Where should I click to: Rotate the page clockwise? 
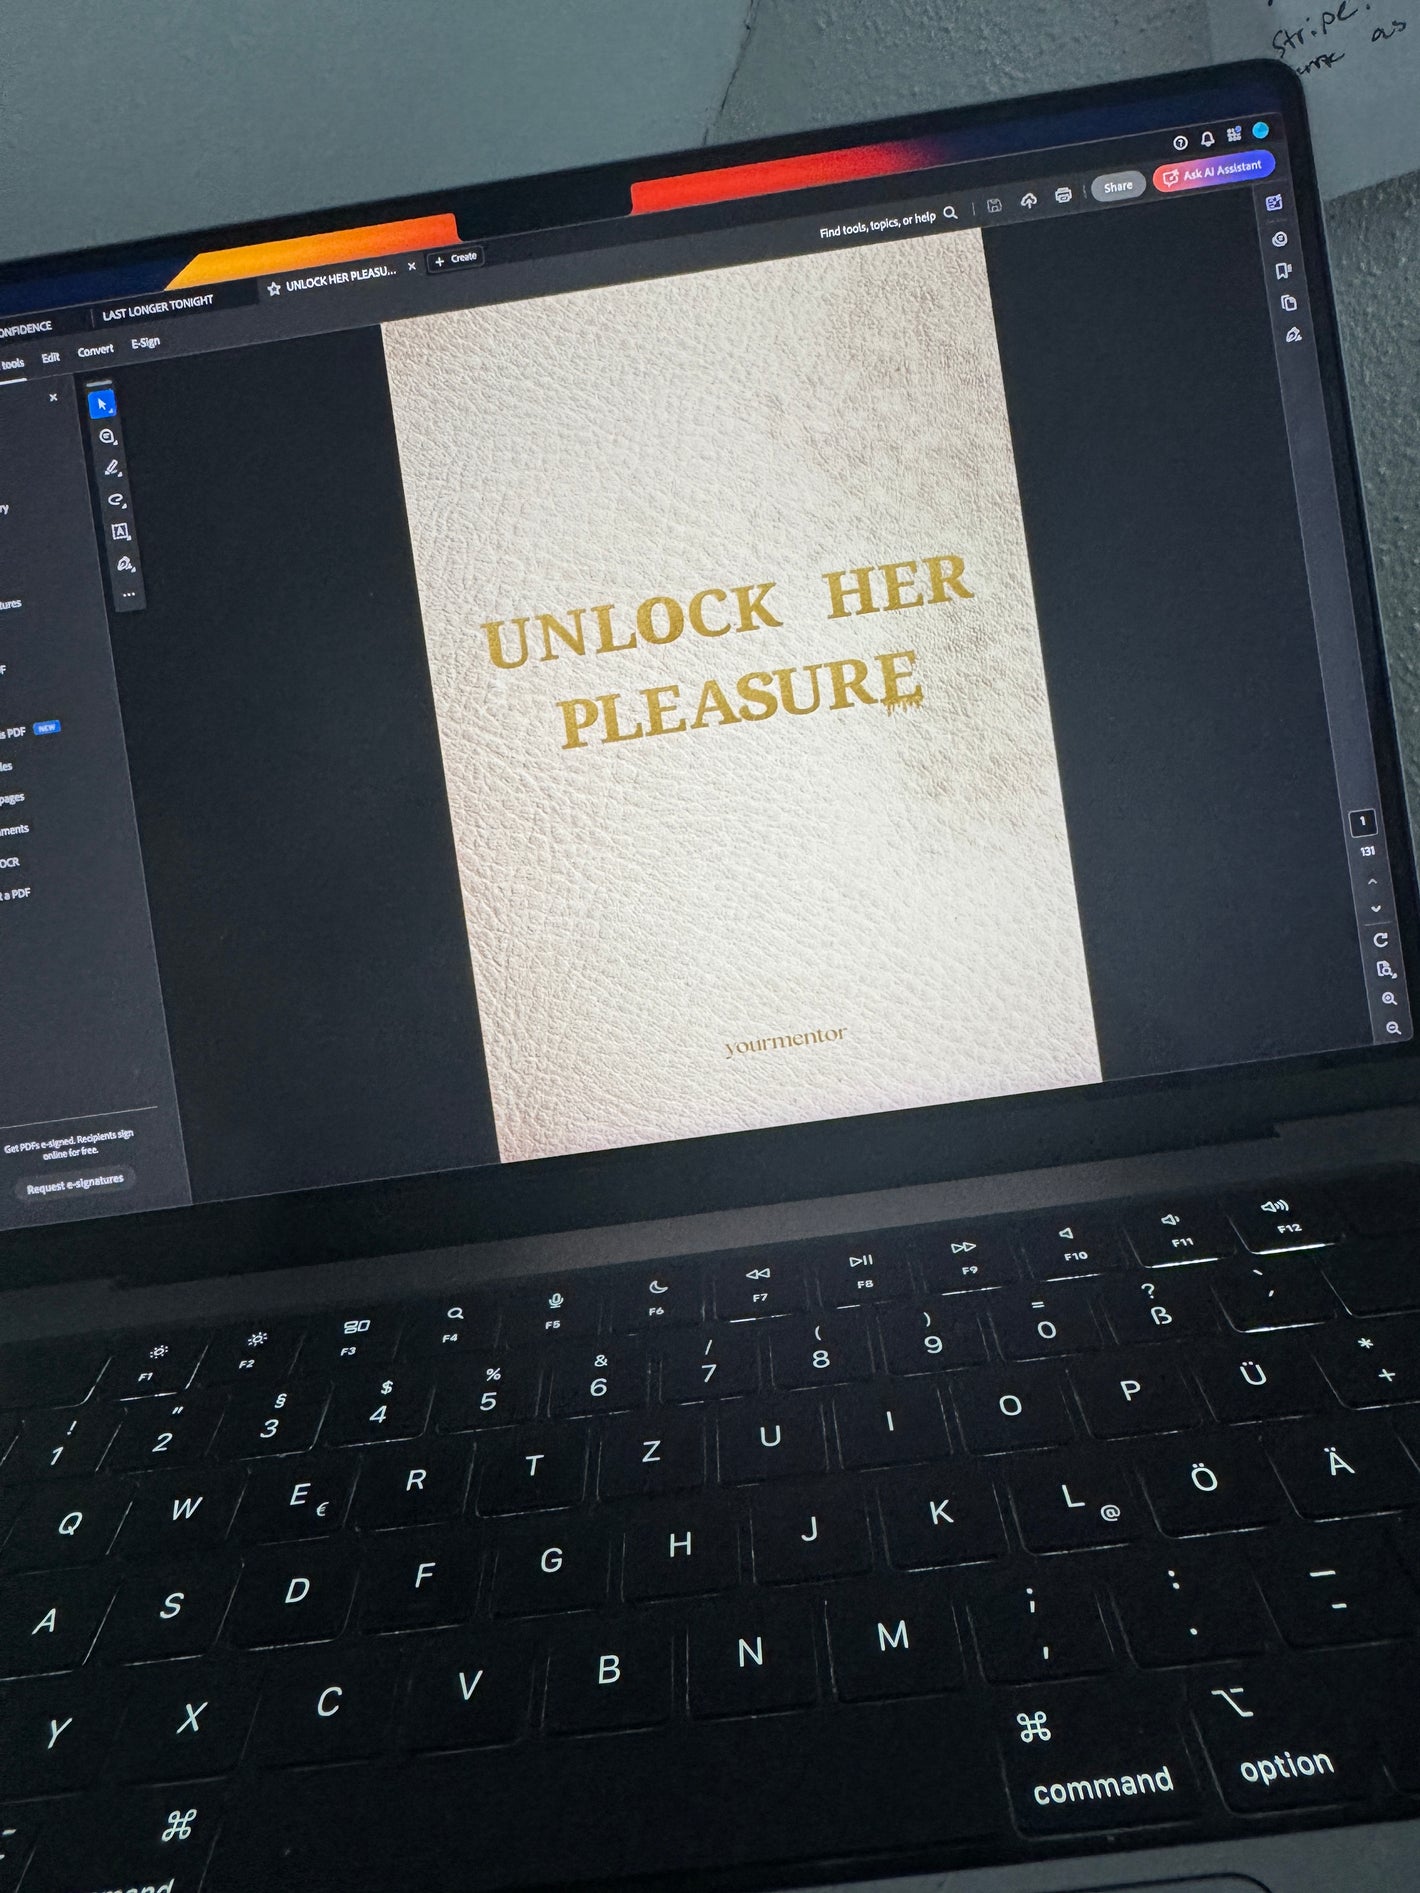(x=1380, y=940)
